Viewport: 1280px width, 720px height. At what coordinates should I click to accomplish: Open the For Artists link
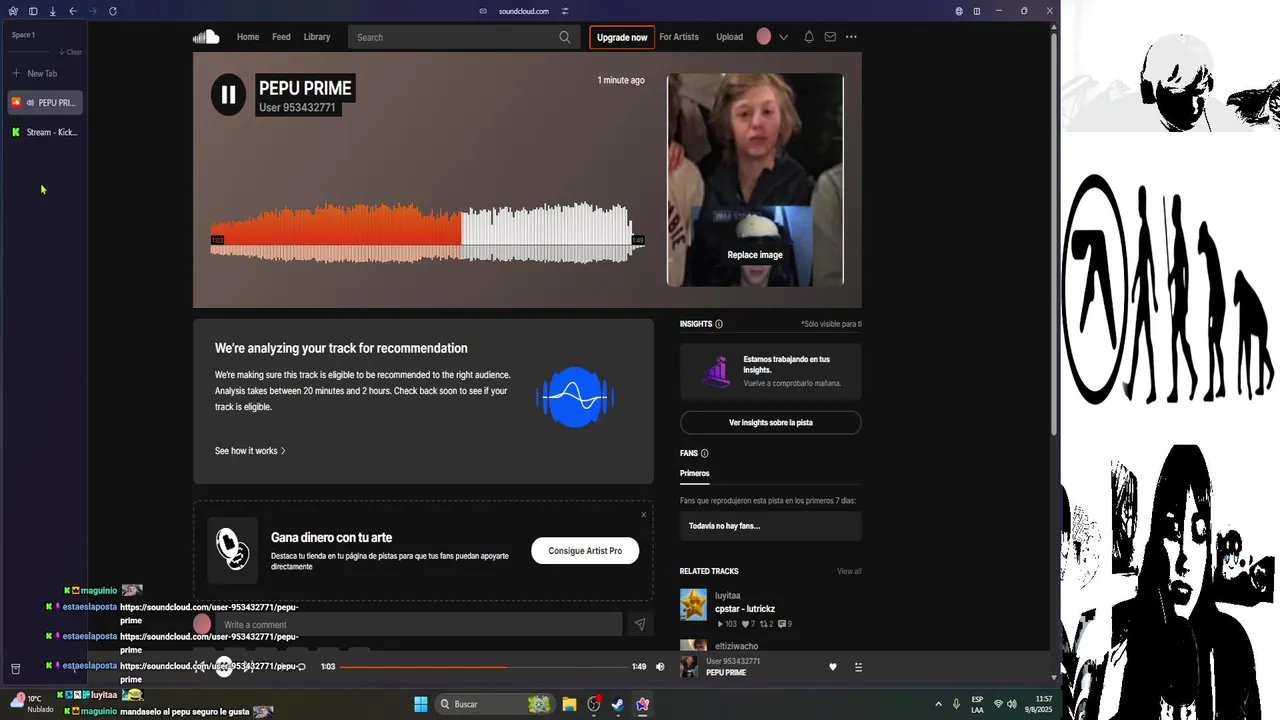coord(679,37)
